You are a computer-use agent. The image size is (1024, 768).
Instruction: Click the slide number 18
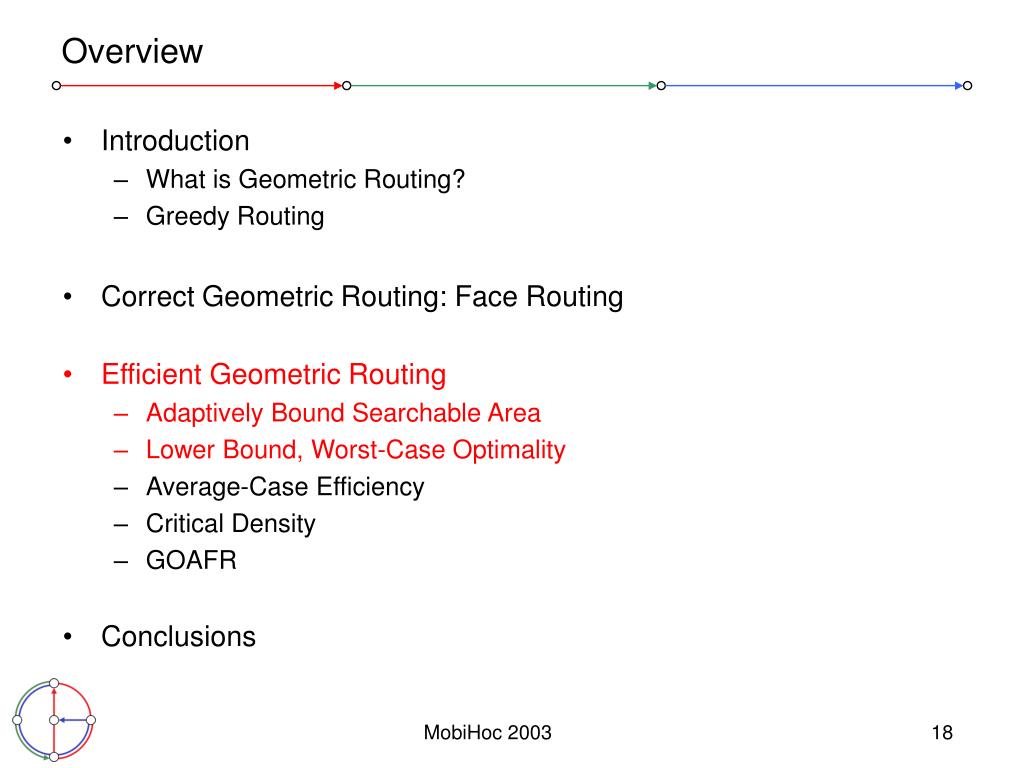942,732
